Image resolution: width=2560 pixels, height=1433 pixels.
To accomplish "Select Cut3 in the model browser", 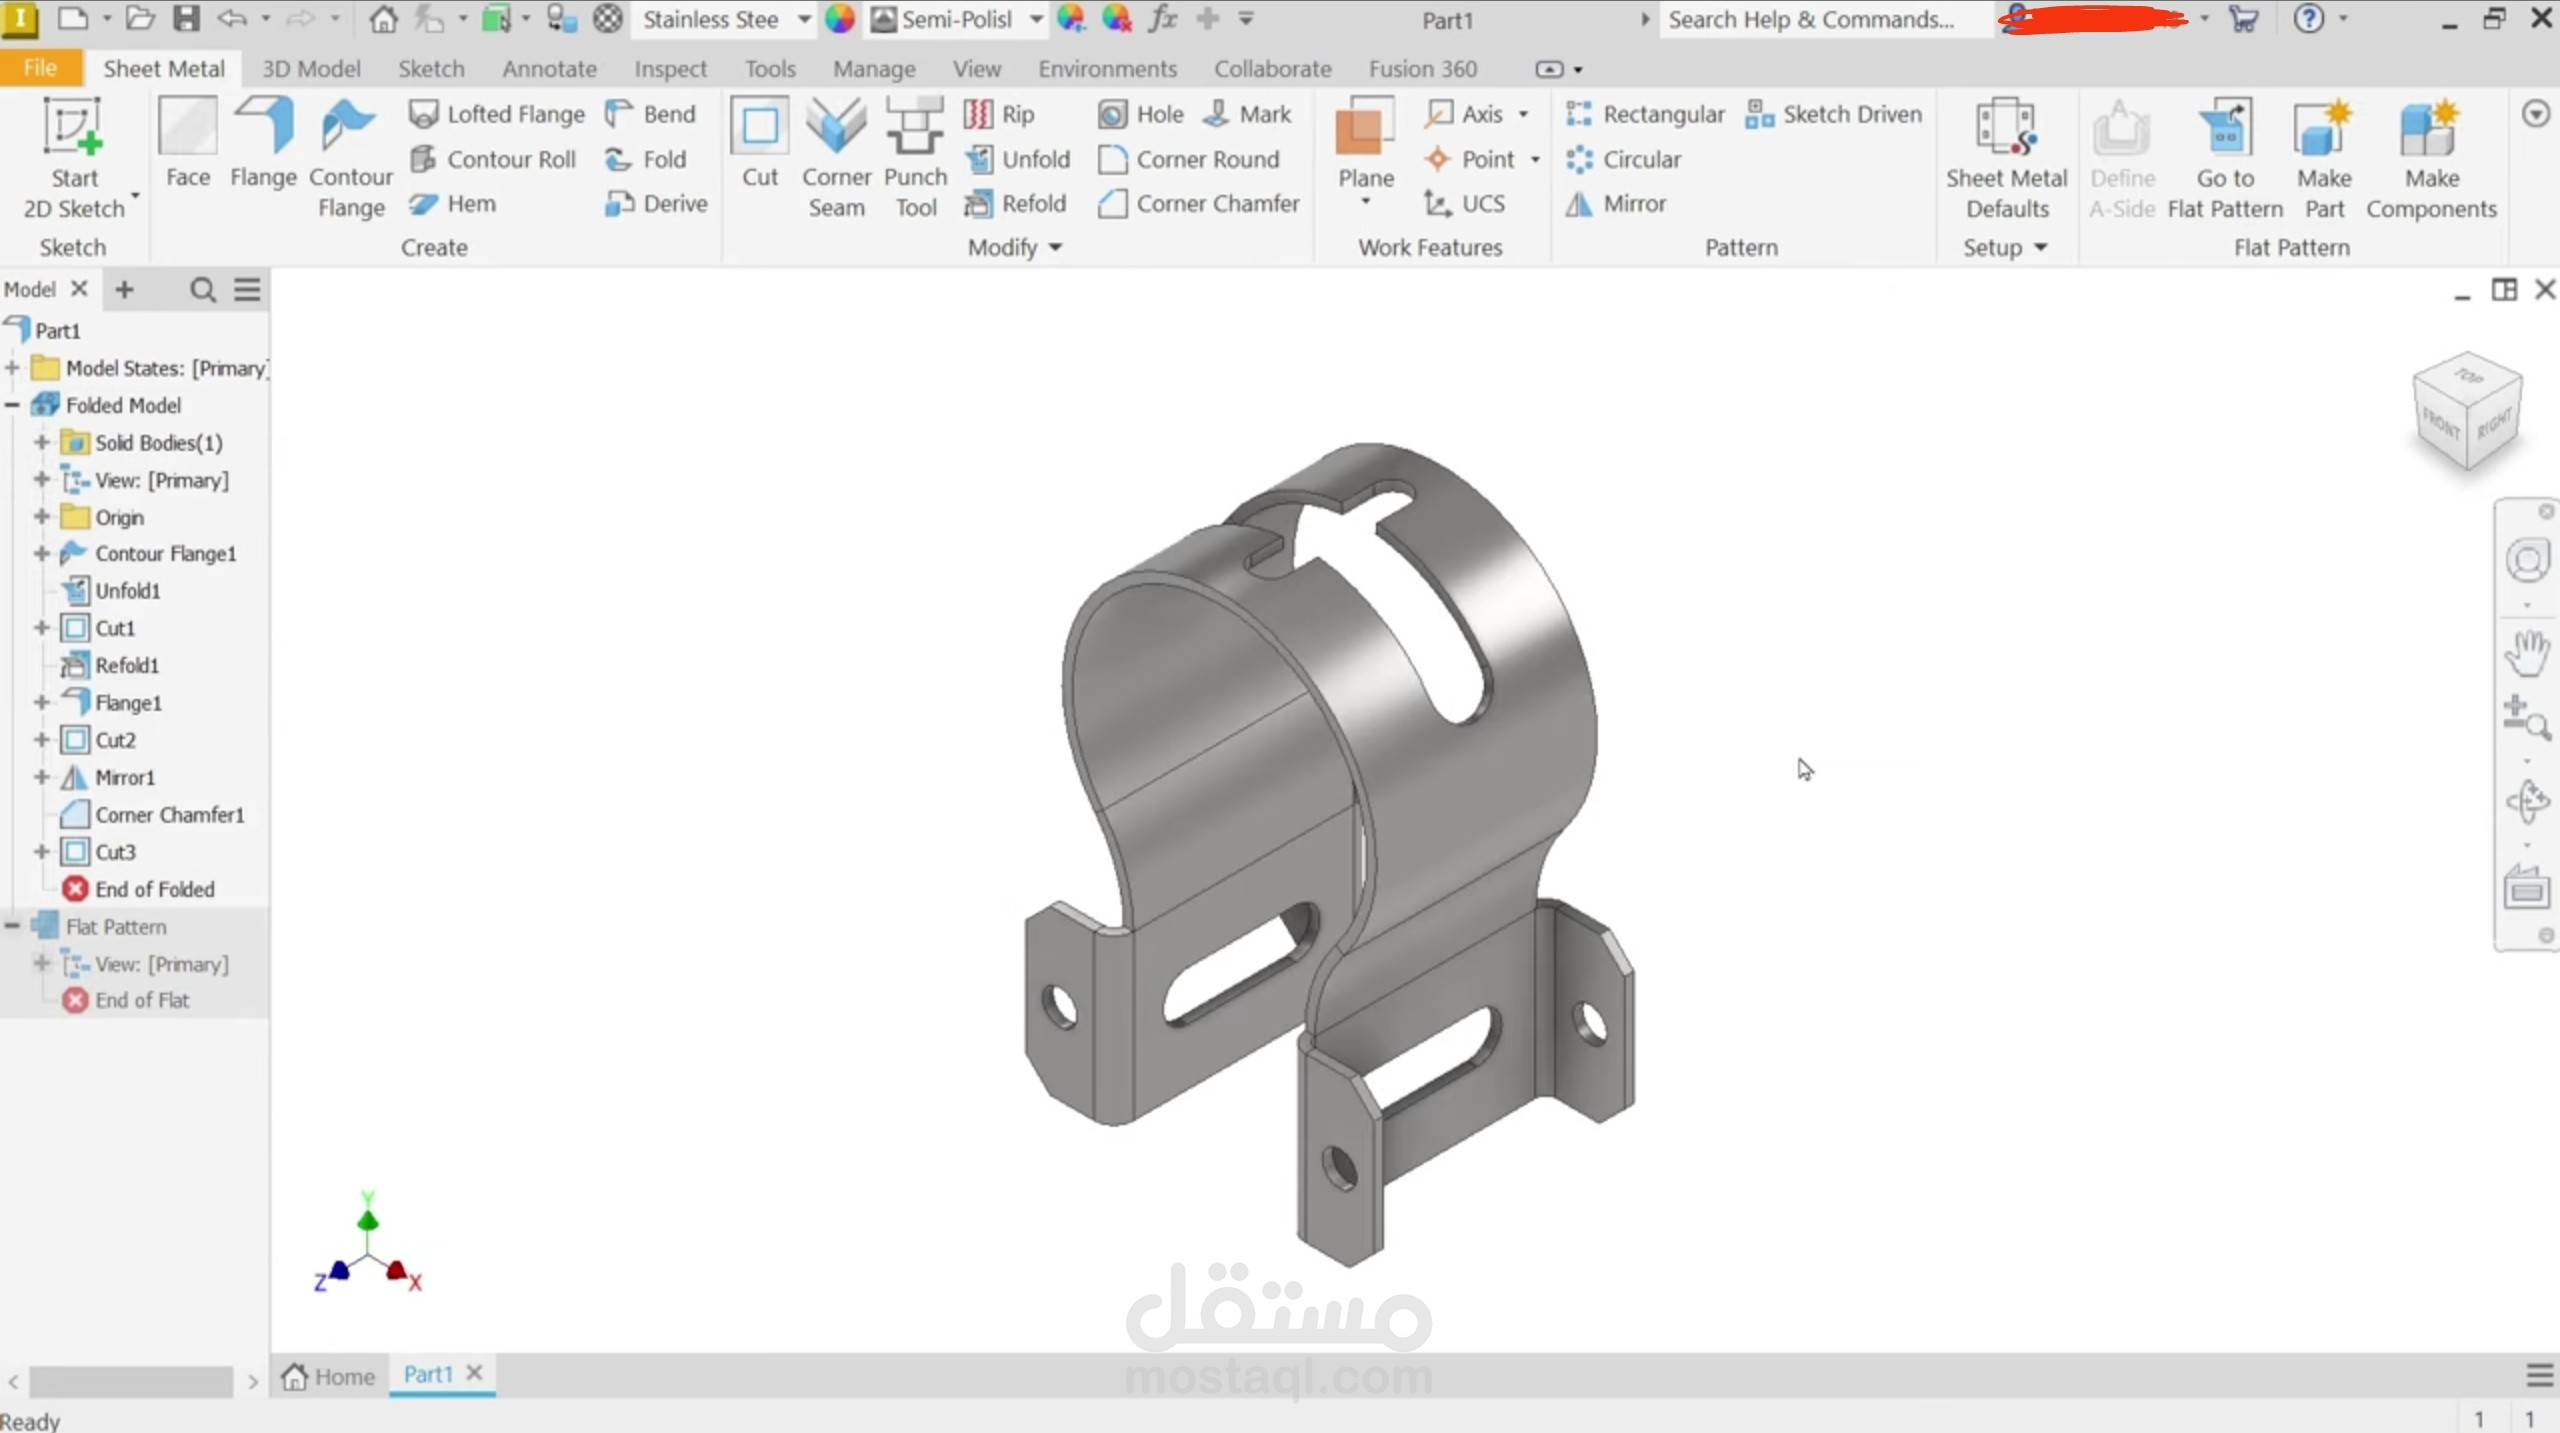I will 116,852.
